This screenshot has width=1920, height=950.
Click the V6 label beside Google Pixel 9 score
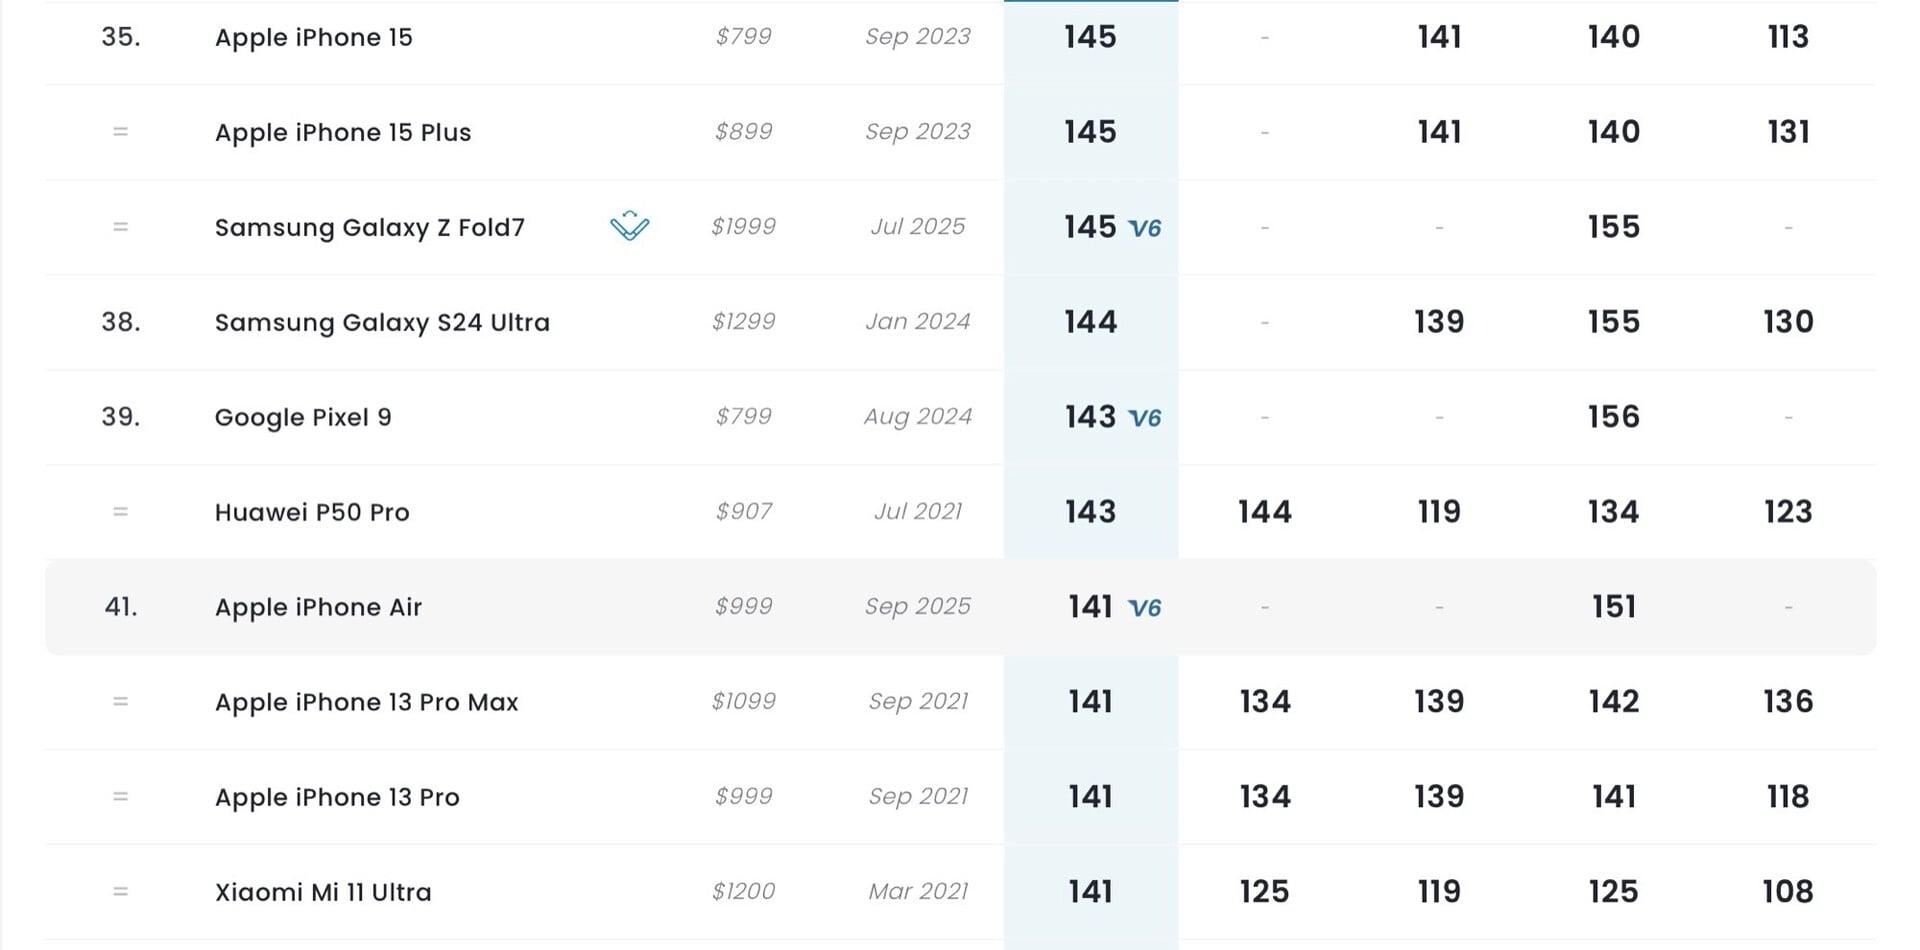pyautogui.click(x=1144, y=418)
